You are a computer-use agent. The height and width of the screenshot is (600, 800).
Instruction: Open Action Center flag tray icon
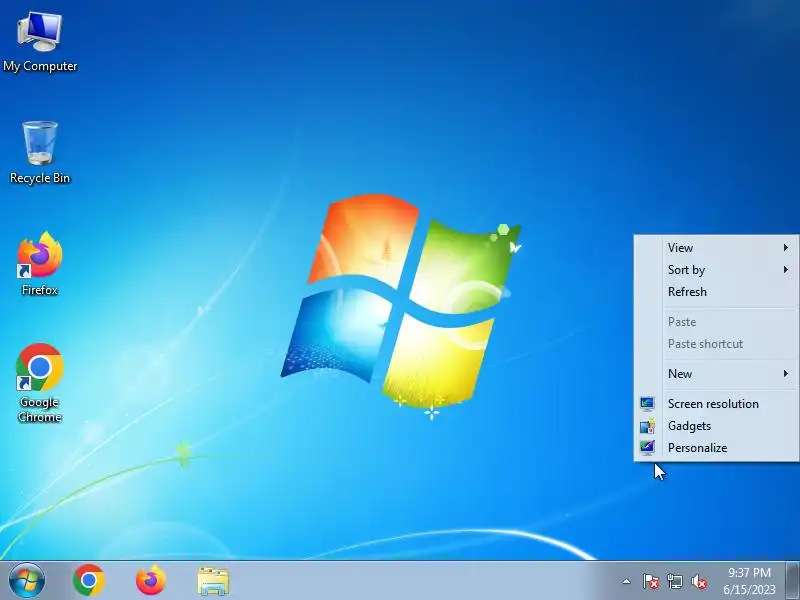(651, 581)
